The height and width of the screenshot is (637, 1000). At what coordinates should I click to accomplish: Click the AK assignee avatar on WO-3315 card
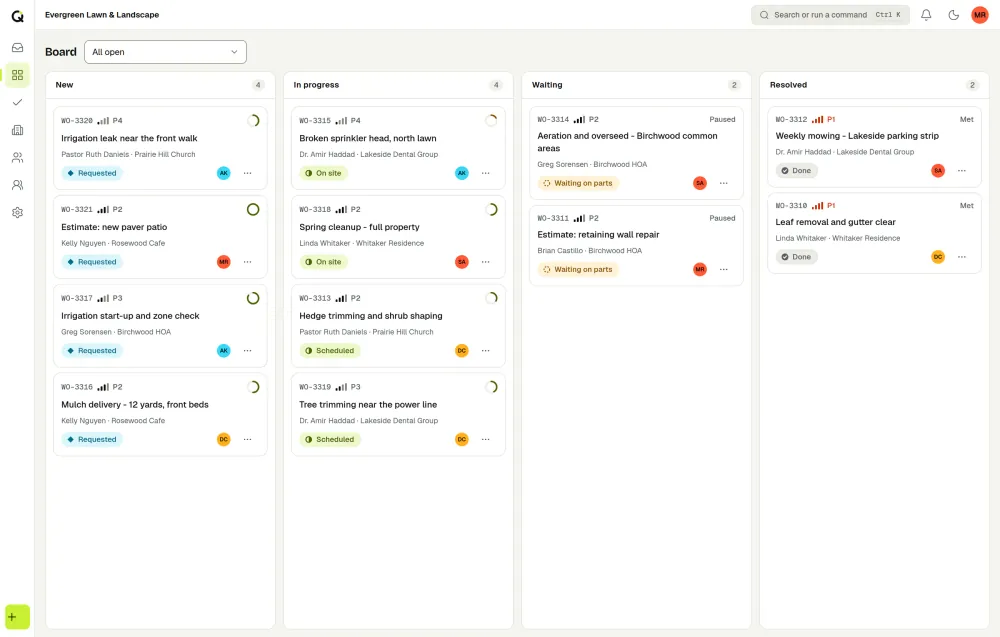[x=462, y=173]
